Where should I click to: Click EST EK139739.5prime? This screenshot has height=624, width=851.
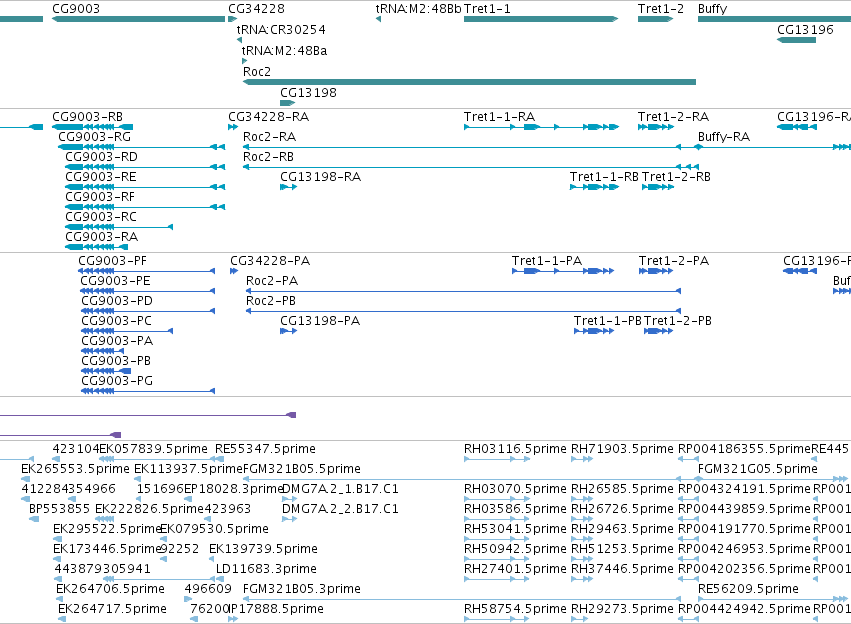coord(263,549)
